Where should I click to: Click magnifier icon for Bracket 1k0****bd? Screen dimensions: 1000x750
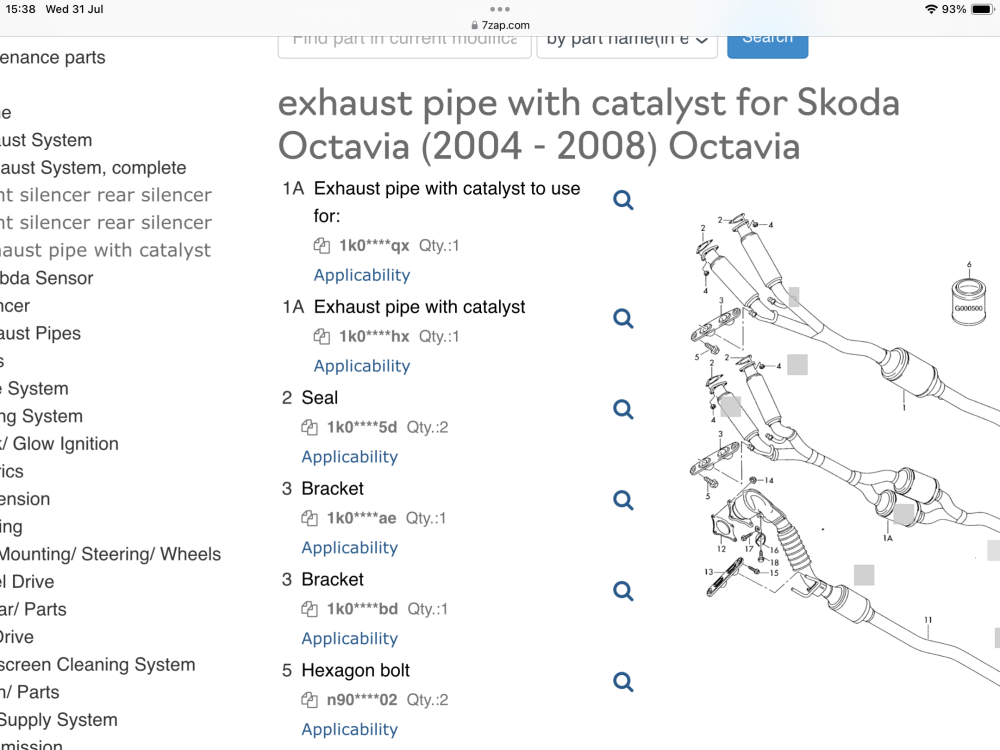(x=623, y=591)
